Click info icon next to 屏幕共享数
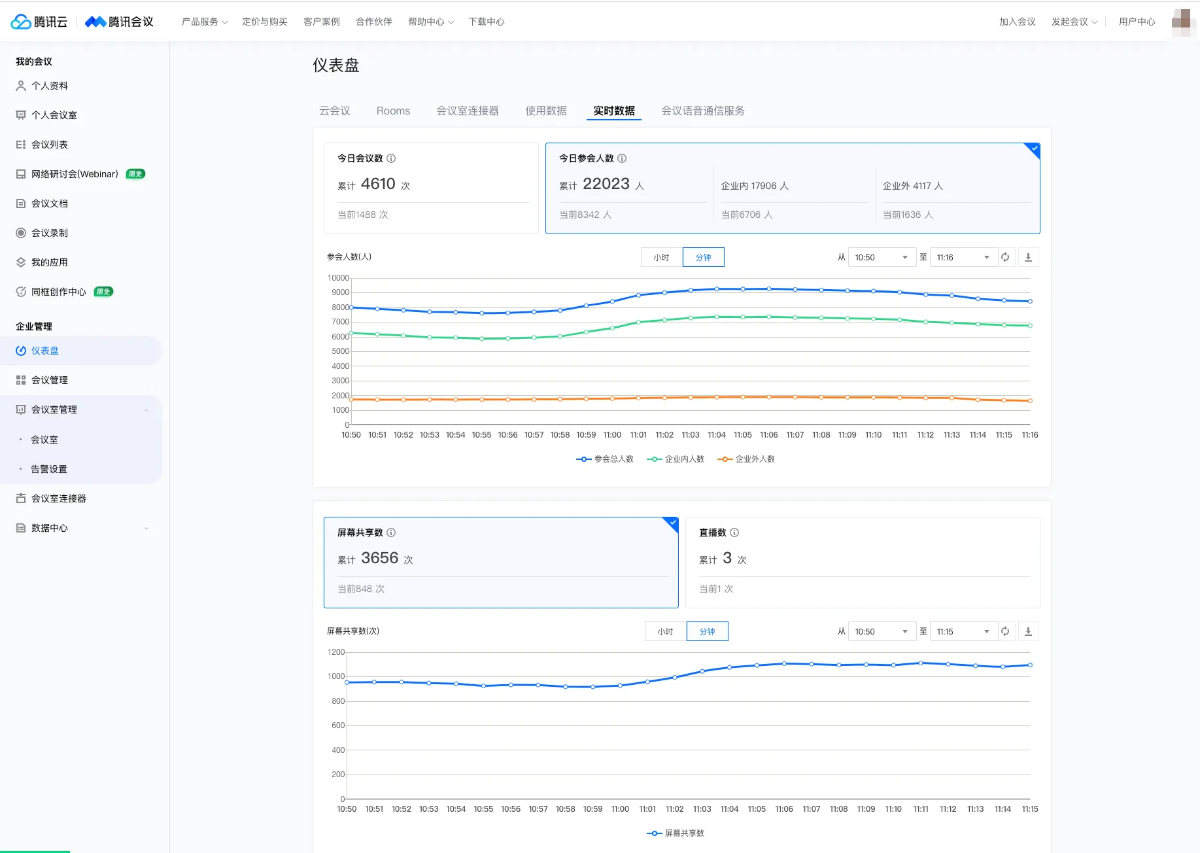The image size is (1200, 853). pyautogui.click(x=391, y=533)
